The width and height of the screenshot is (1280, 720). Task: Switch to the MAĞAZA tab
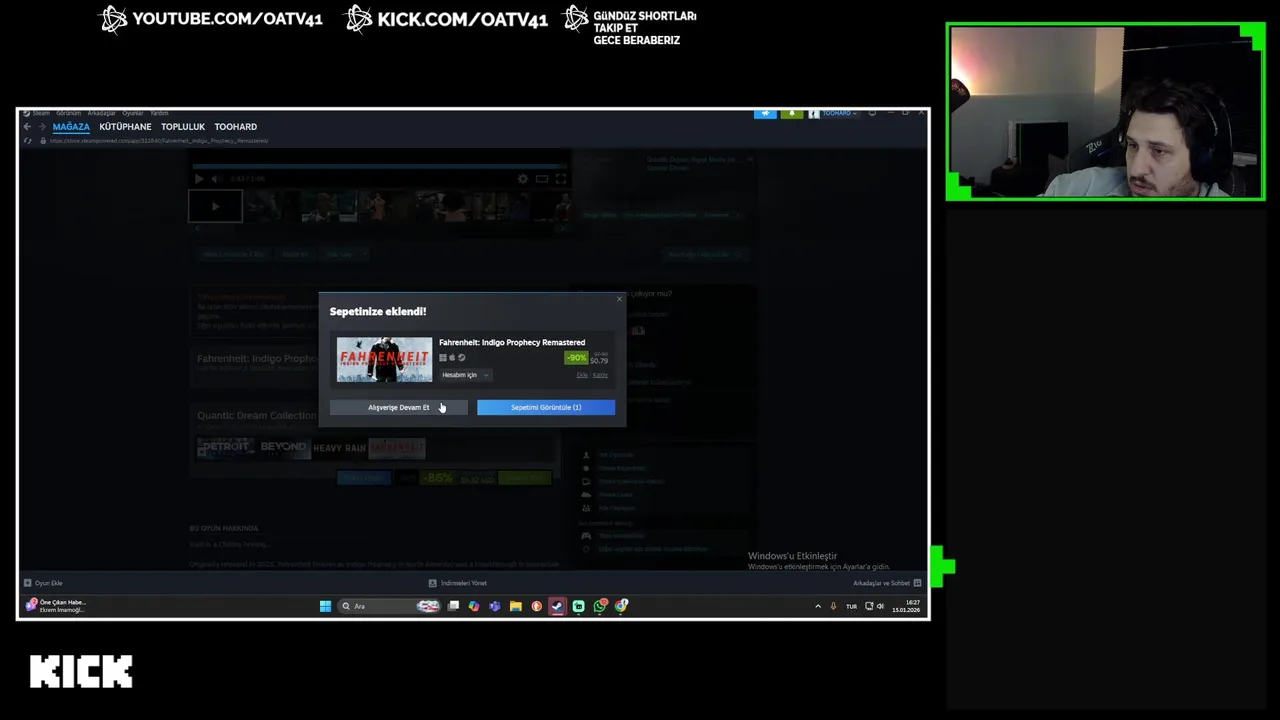pyautogui.click(x=71, y=127)
